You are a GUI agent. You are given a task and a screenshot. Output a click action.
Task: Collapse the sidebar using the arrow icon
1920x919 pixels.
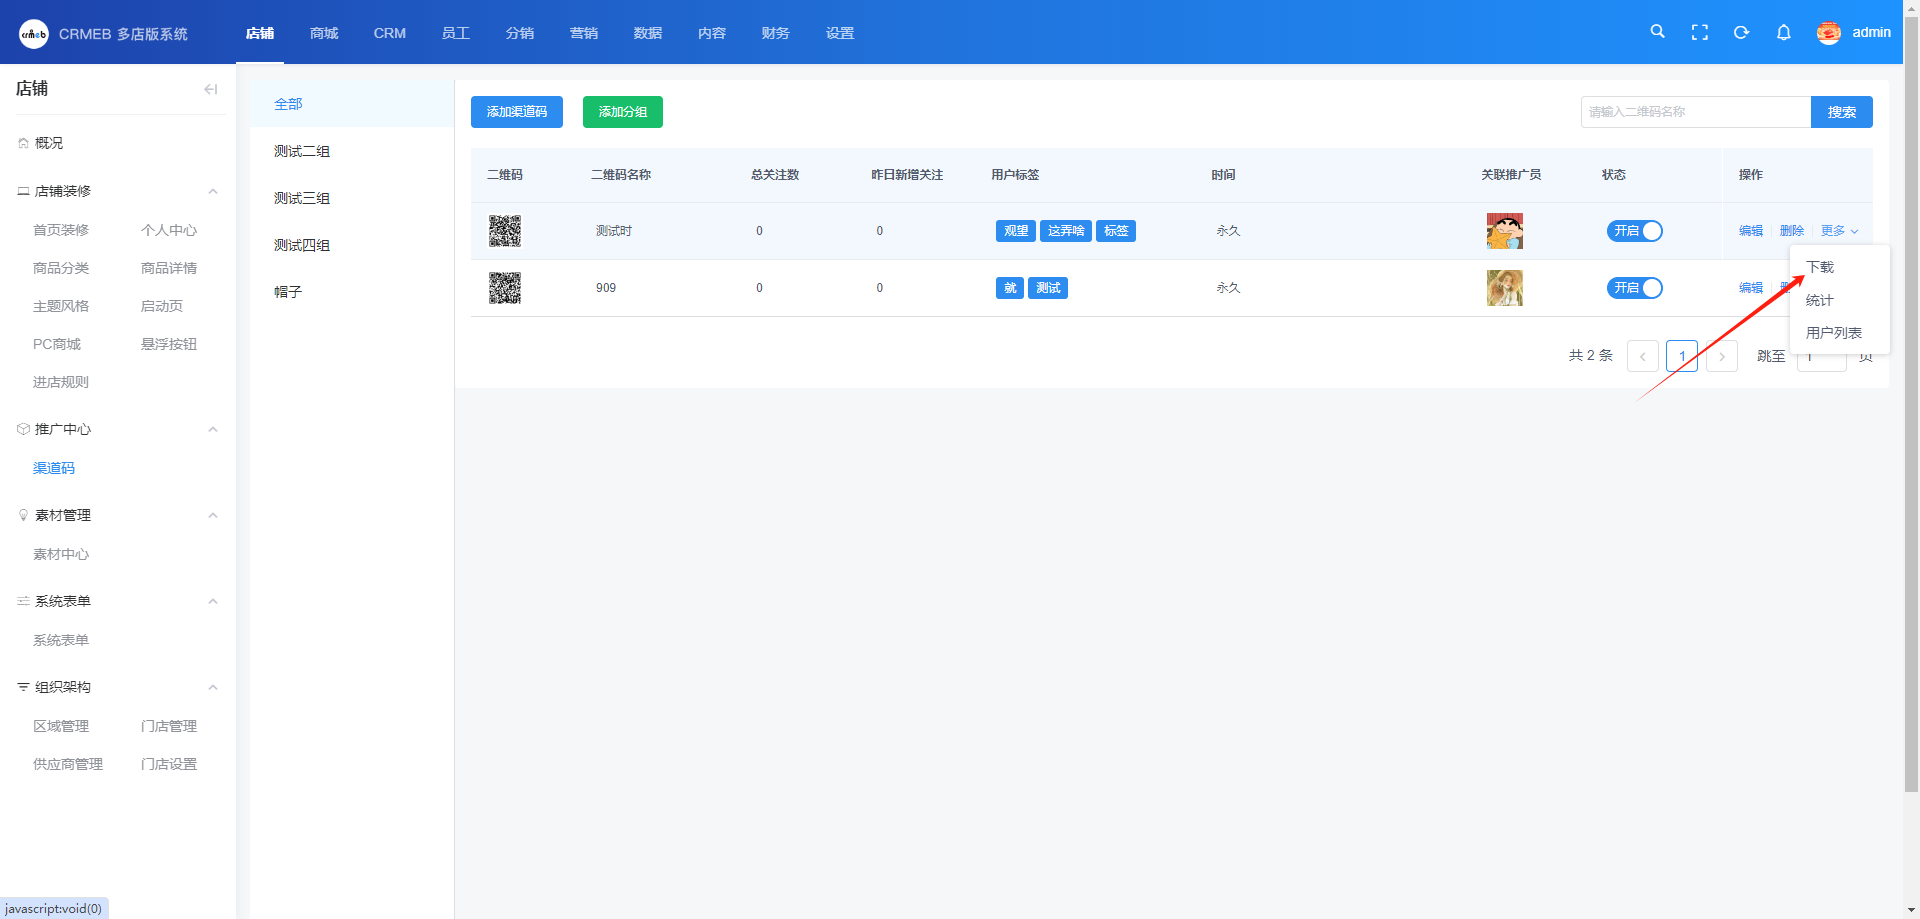pos(210,89)
